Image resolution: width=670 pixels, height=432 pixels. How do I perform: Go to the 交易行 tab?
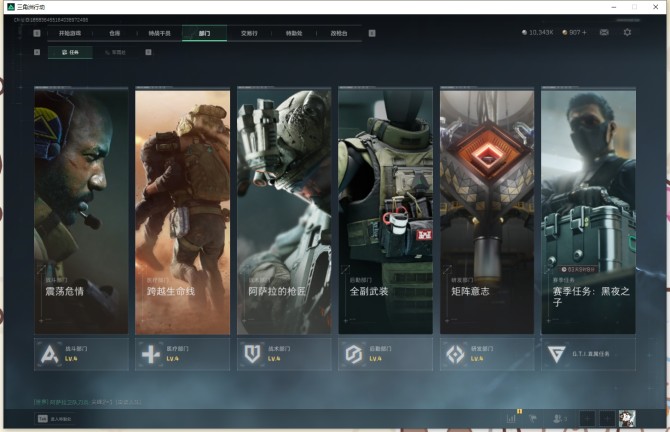pyautogui.click(x=249, y=33)
